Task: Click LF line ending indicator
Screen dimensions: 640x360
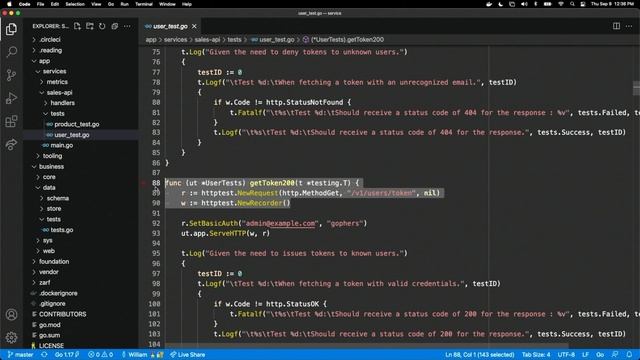Action: coord(585,355)
